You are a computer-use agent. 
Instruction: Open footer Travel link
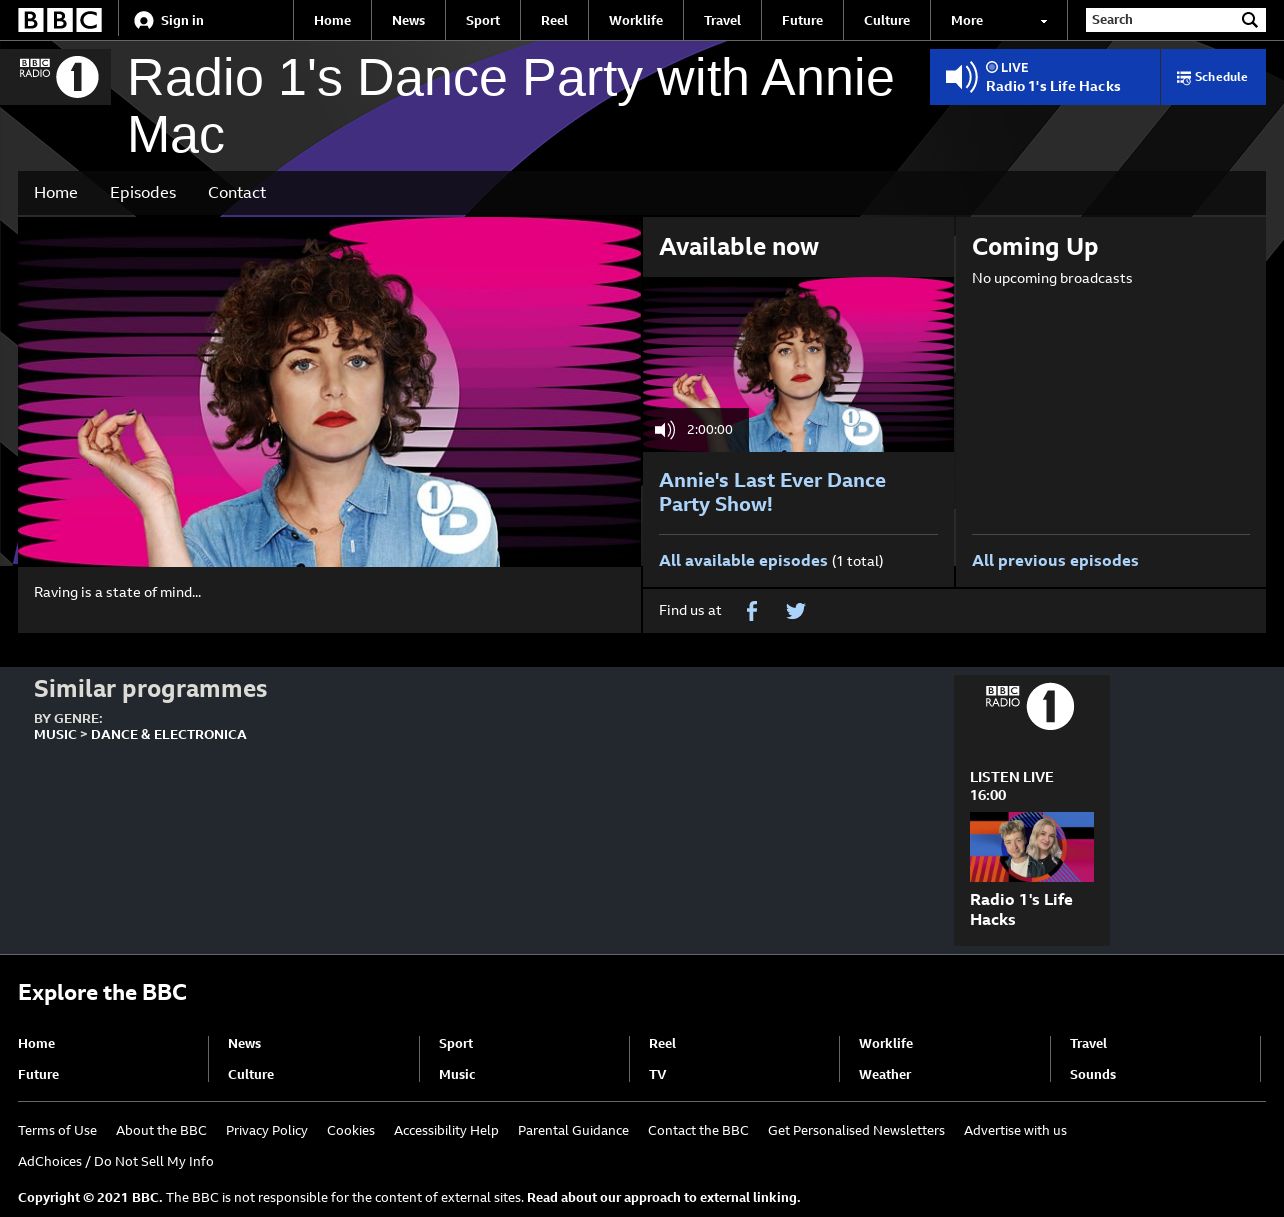click(x=1088, y=1043)
